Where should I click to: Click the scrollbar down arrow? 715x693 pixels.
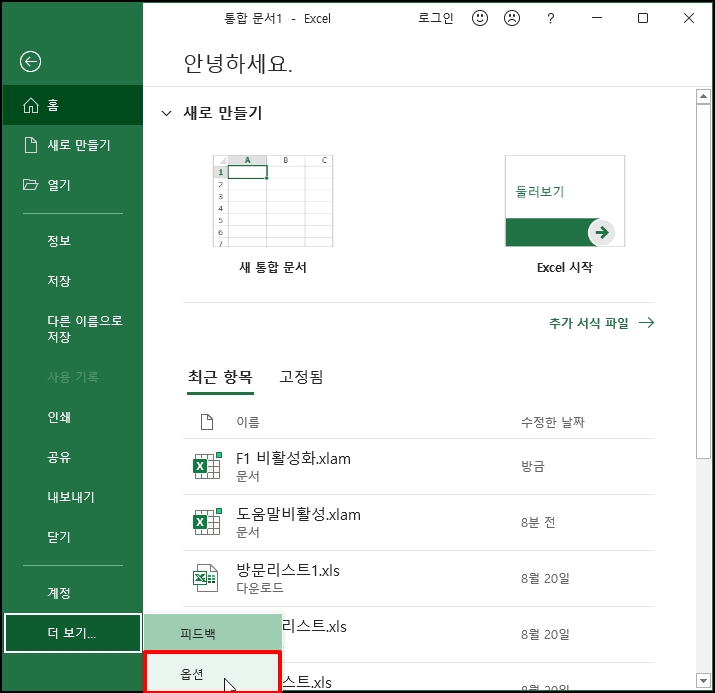[x=703, y=680]
